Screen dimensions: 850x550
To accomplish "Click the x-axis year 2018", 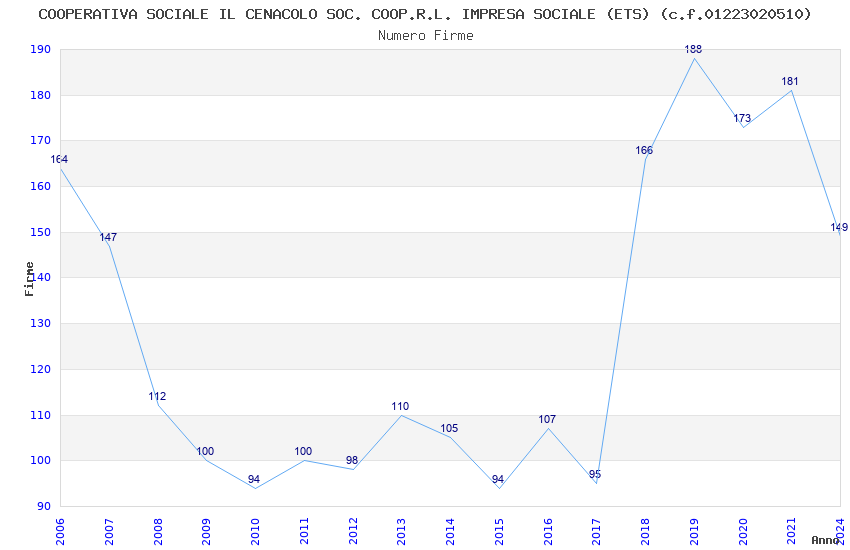I will pos(645,532).
